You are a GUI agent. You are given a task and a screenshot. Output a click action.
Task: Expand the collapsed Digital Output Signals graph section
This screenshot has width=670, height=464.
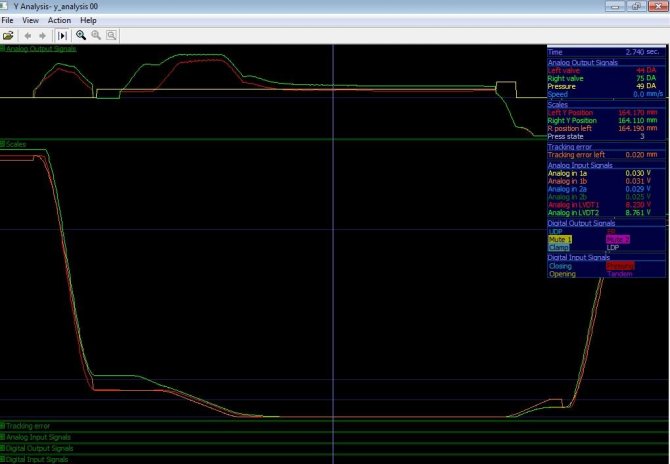click(2, 448)
